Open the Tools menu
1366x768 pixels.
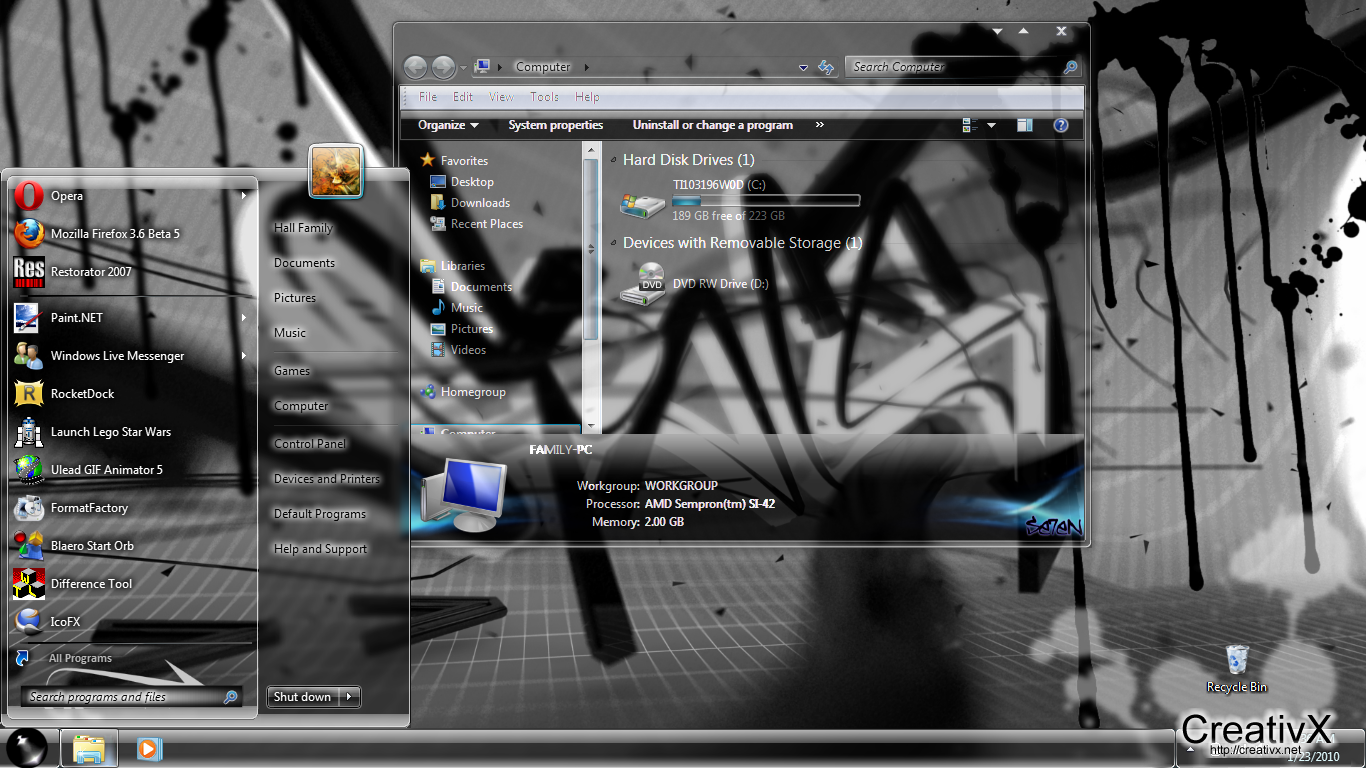(544, 97)
